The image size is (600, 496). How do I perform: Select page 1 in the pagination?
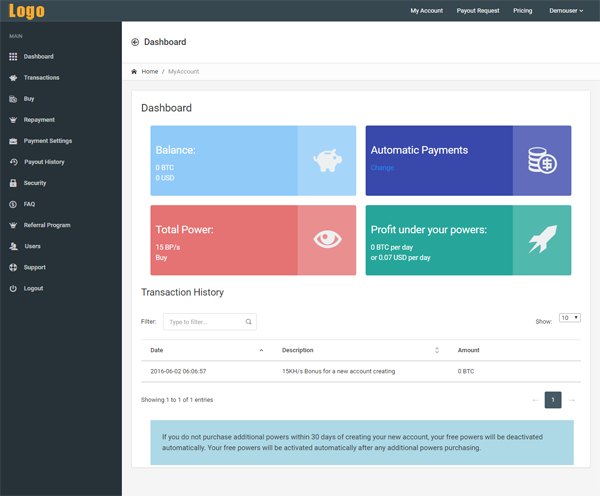[553, 400]
